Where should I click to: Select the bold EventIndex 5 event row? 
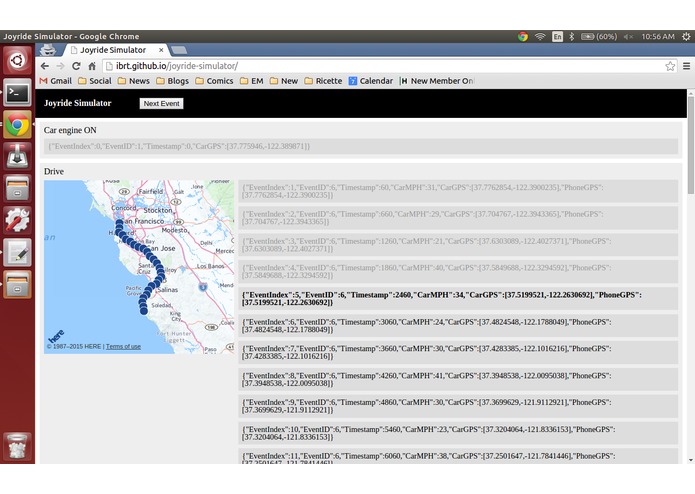[x=458, y=298]
